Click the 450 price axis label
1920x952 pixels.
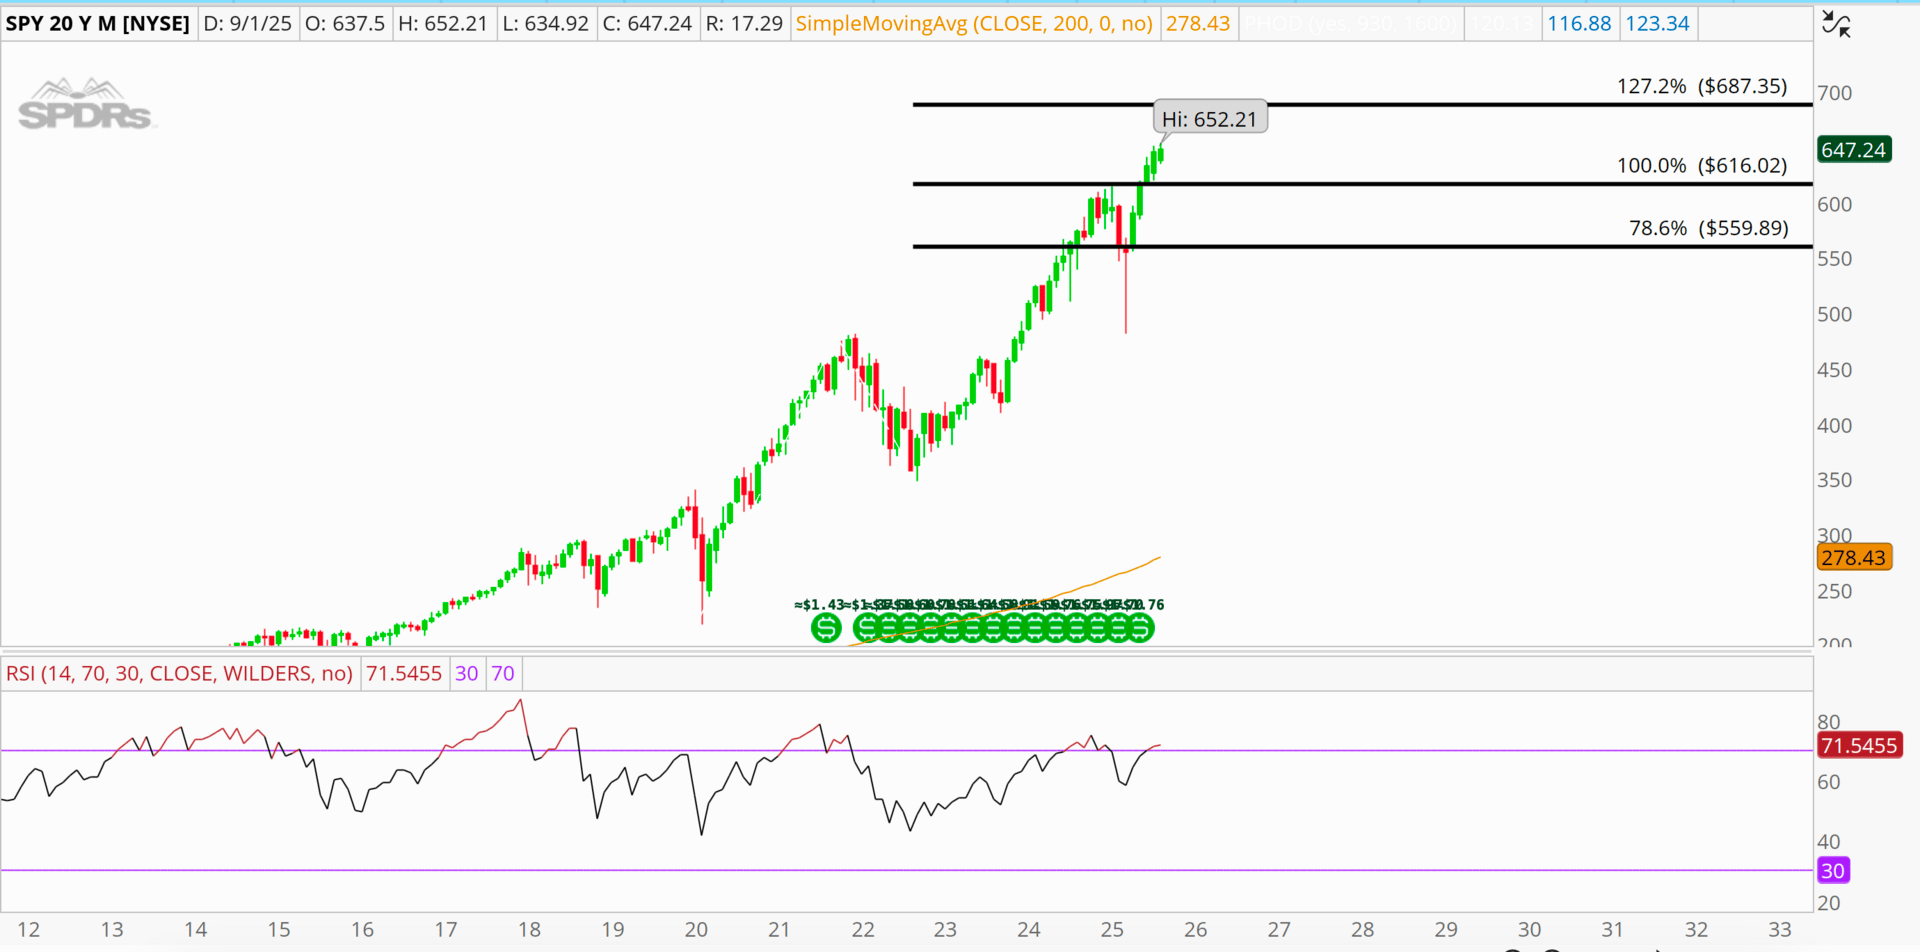(1835, 370)
